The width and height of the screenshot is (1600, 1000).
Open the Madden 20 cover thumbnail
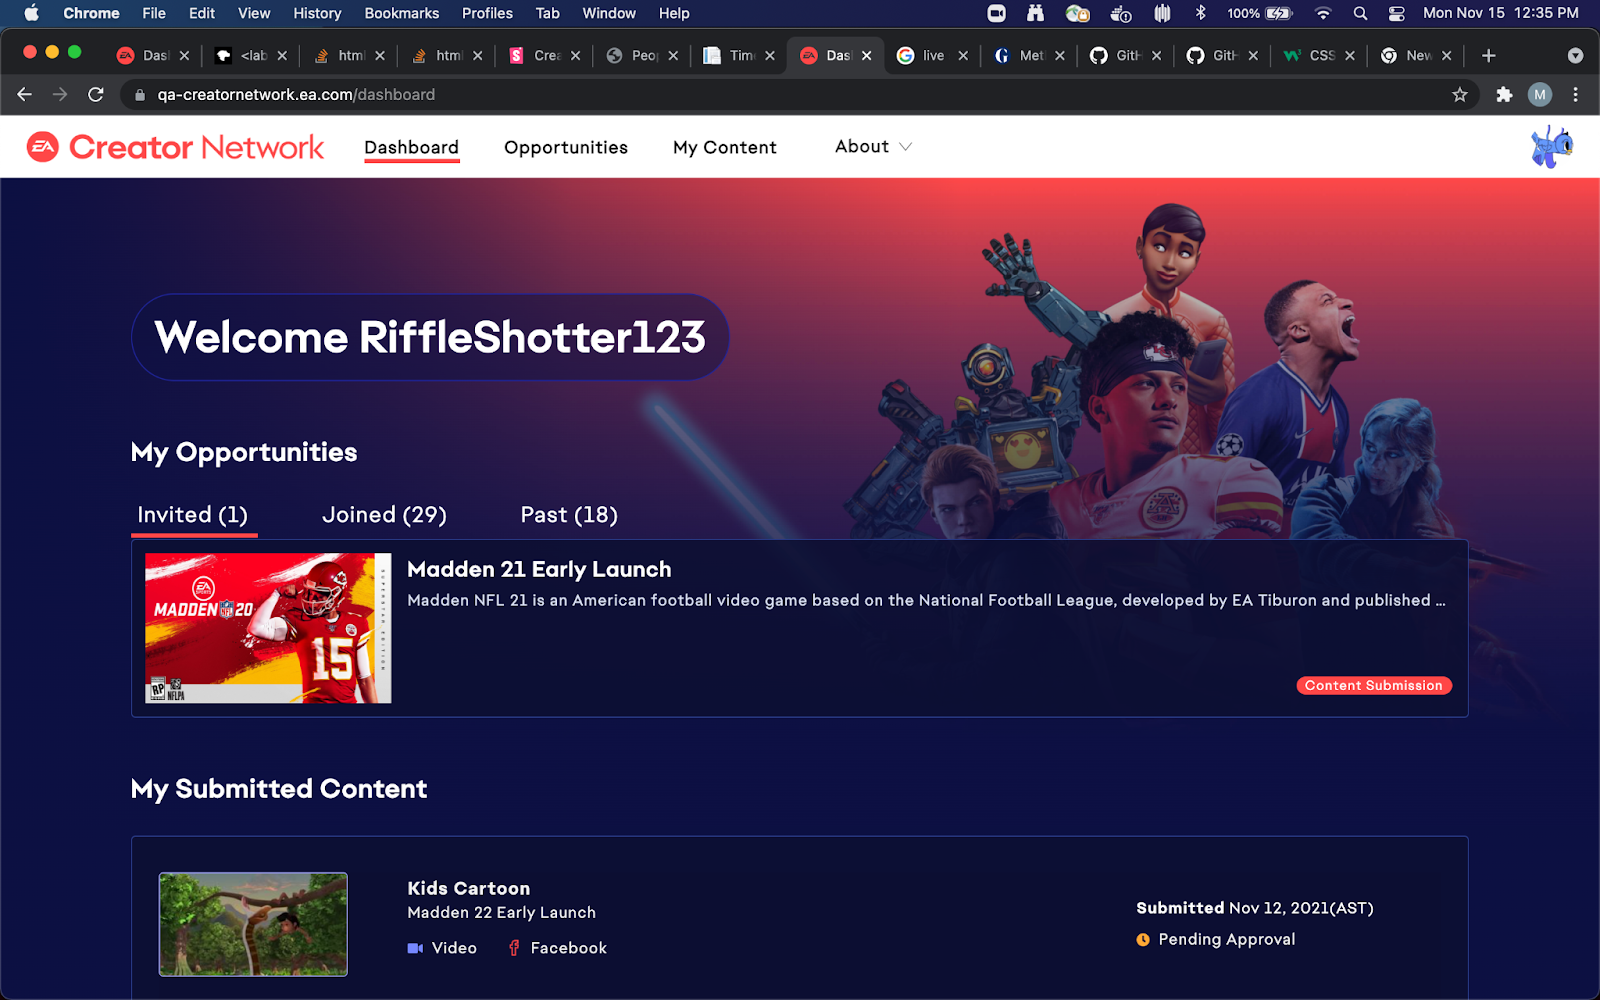click(268, 628)
